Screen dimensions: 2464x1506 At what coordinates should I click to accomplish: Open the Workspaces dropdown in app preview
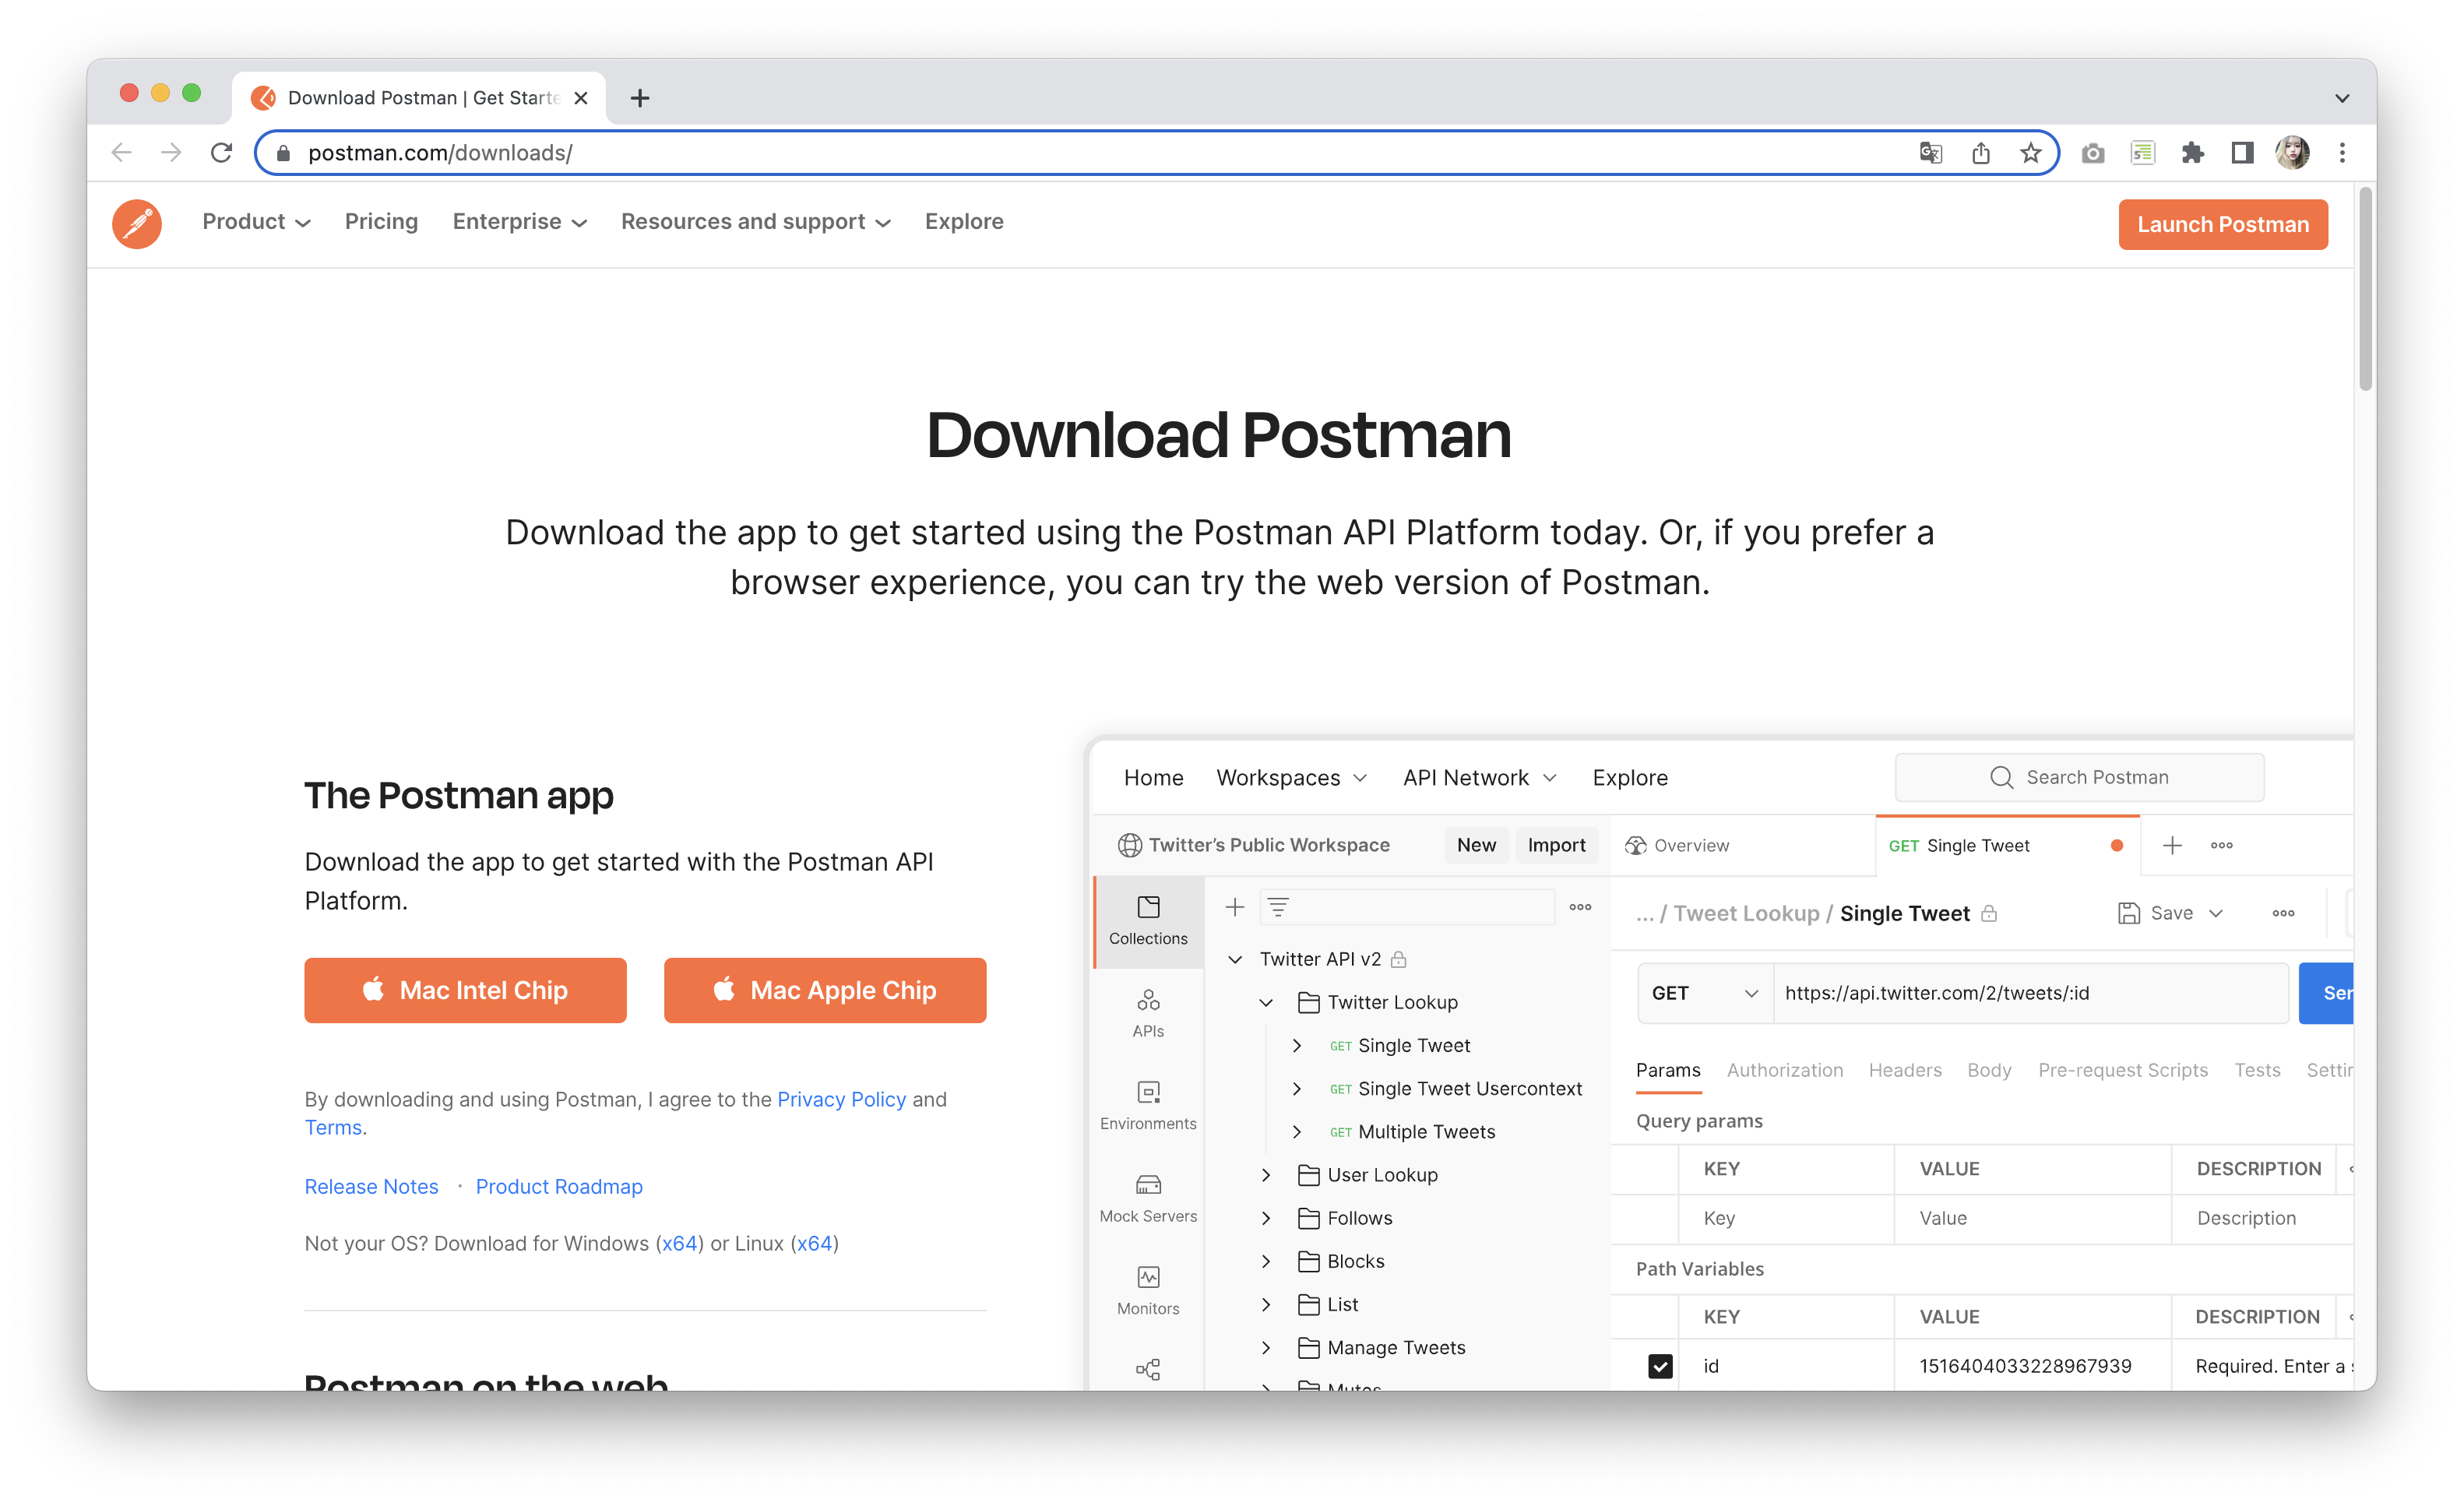1291,777
